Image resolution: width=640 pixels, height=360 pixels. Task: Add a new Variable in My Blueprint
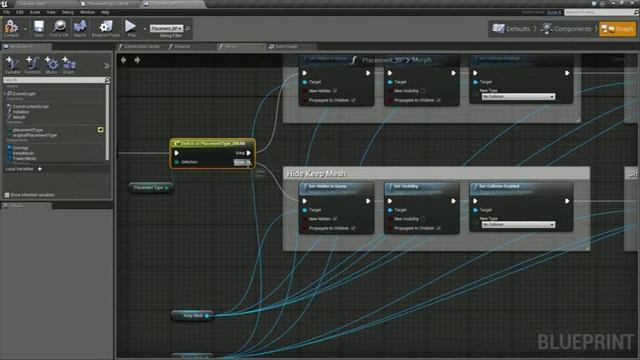12,64
